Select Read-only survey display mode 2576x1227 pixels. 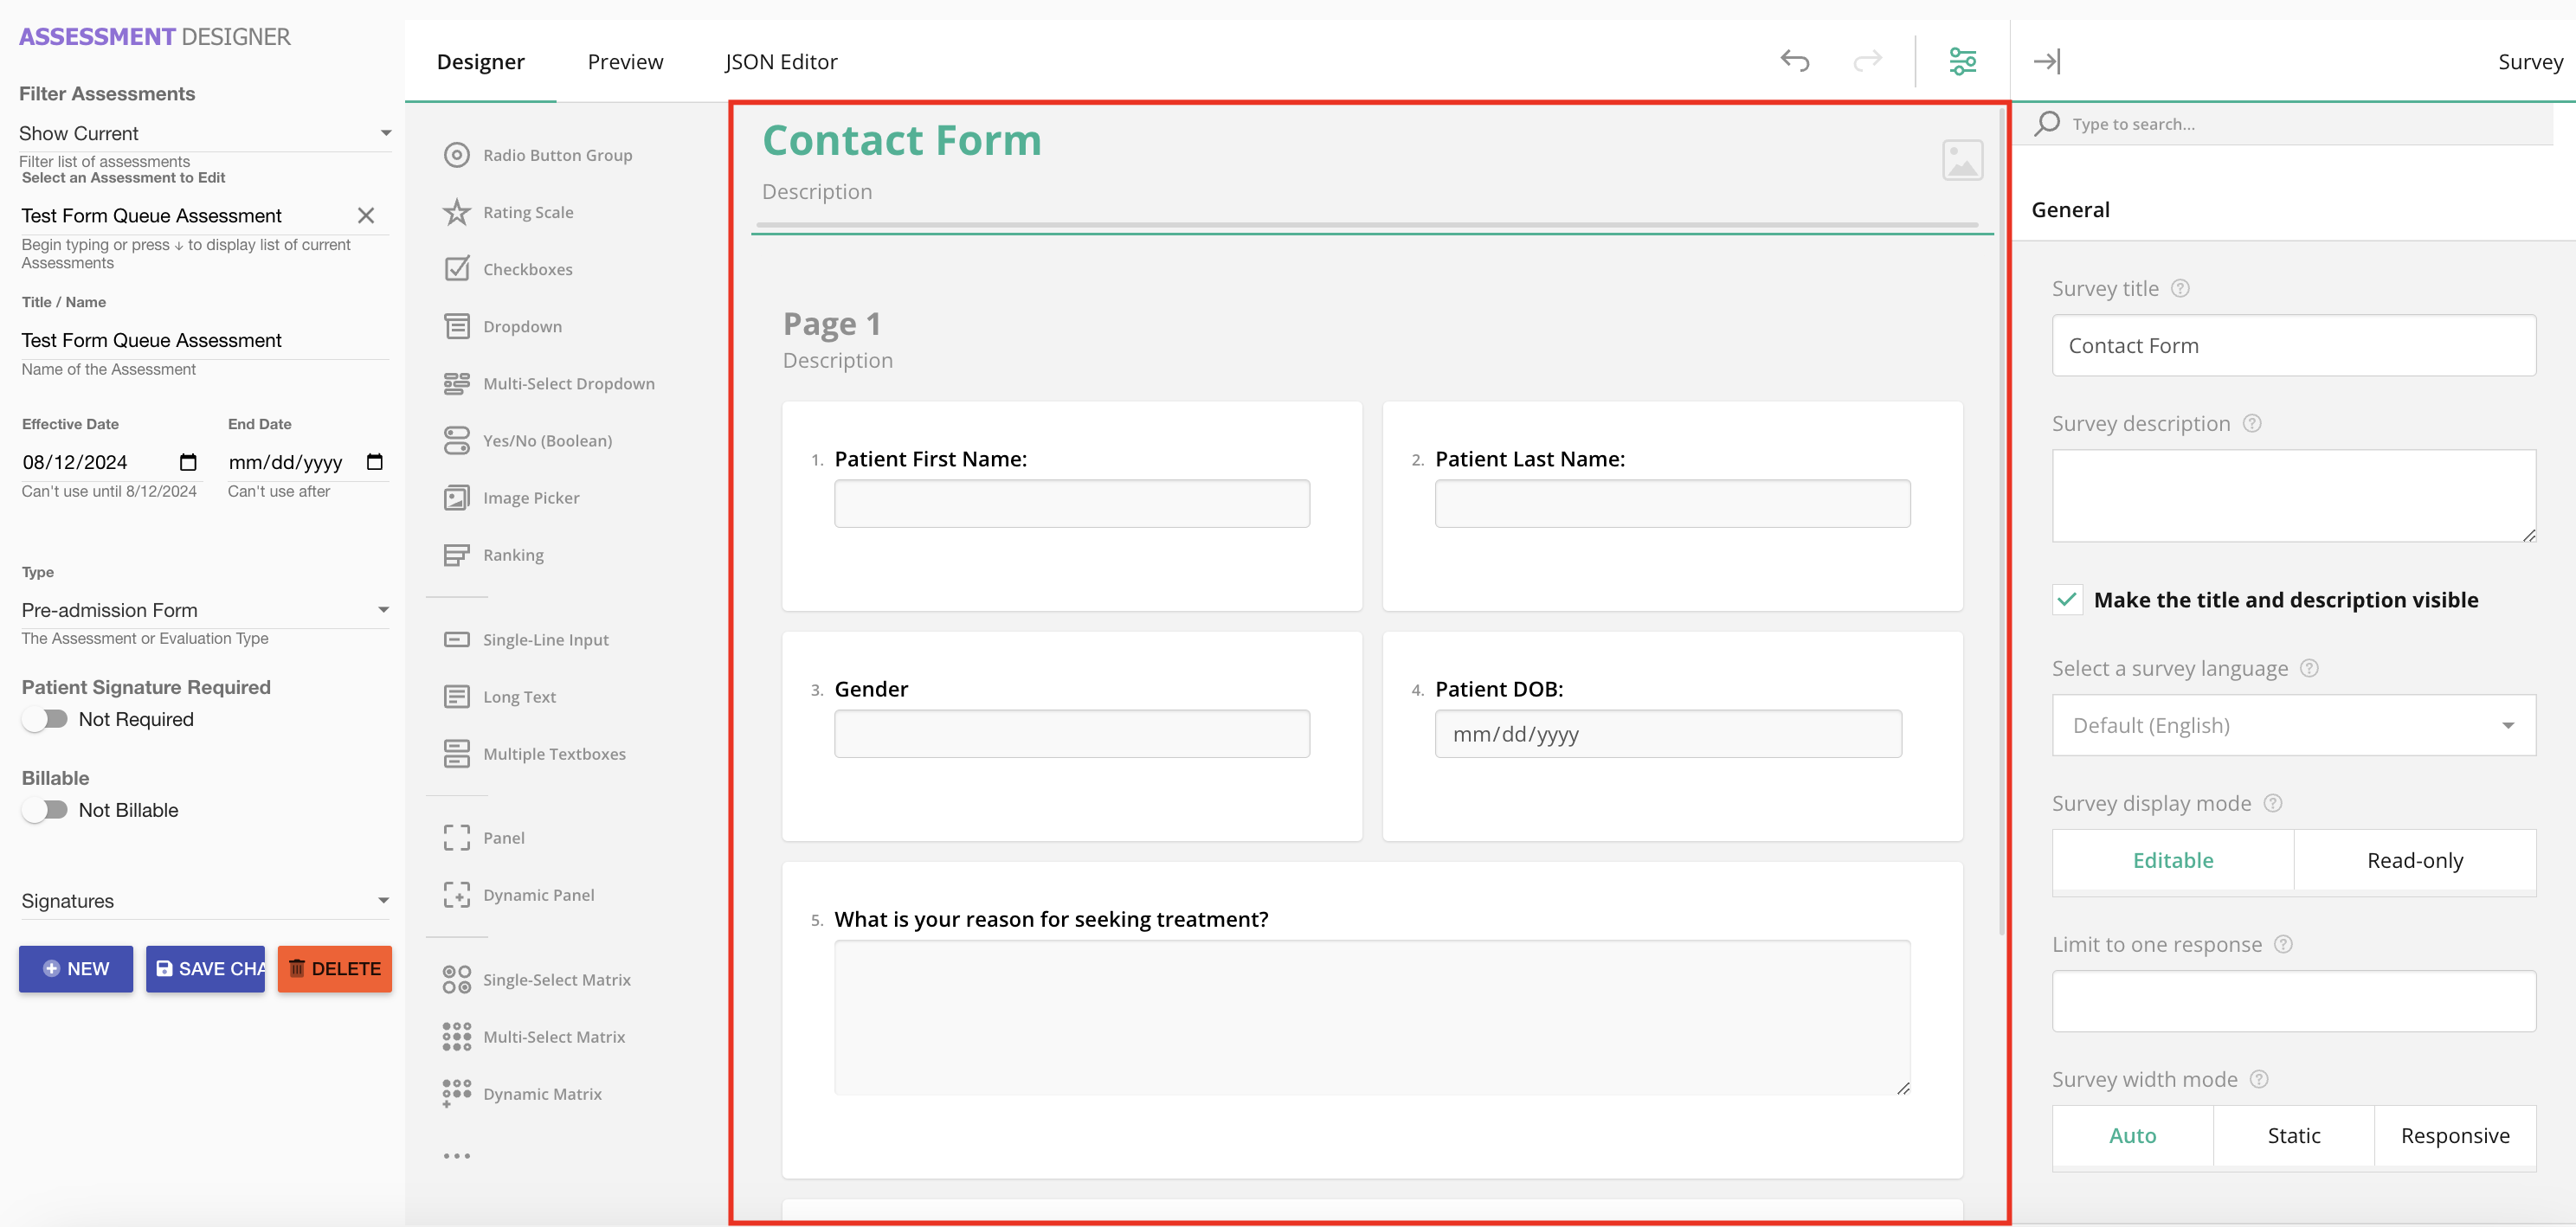pos(2414,860)
